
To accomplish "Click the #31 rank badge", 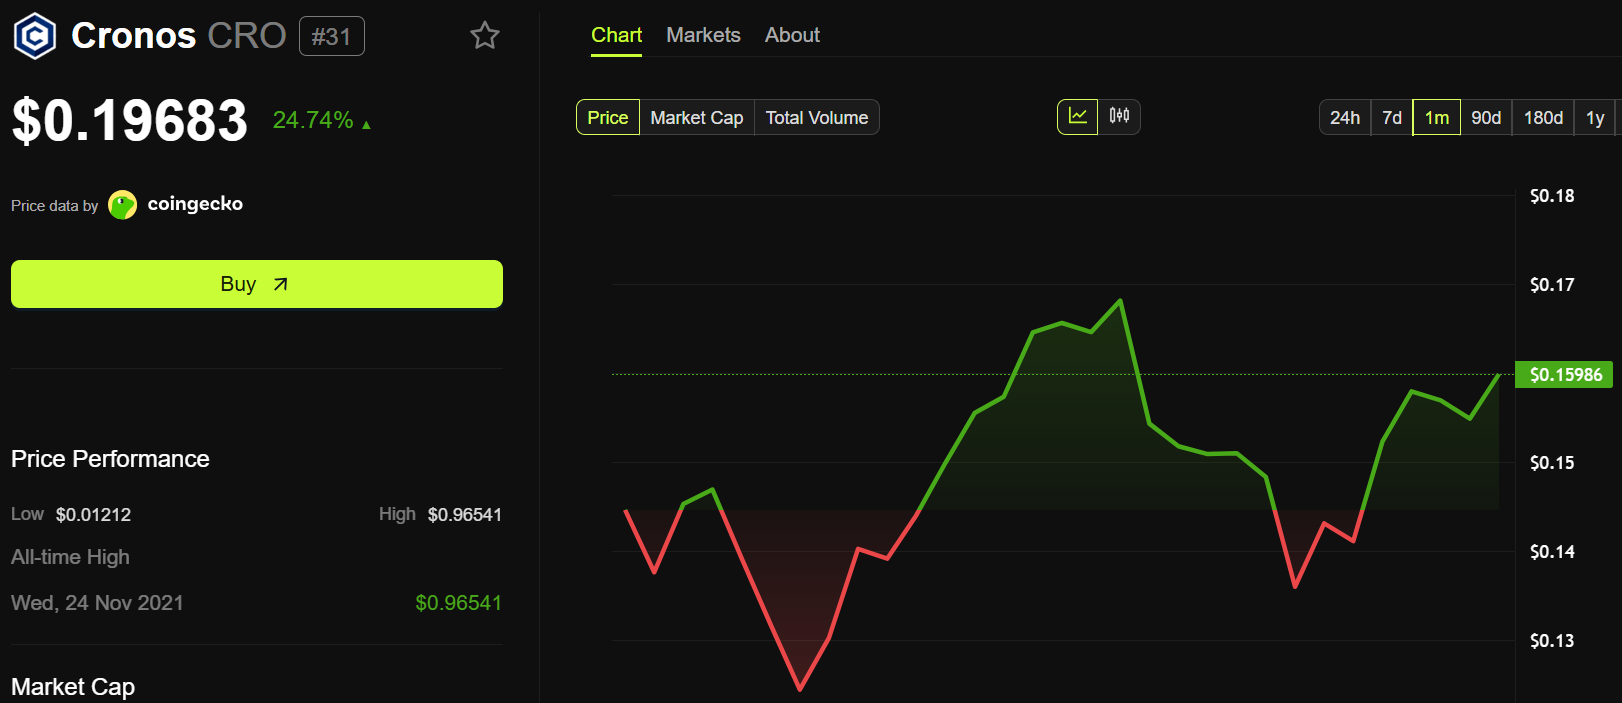I will pyautogui.click(x=331, y=35).
